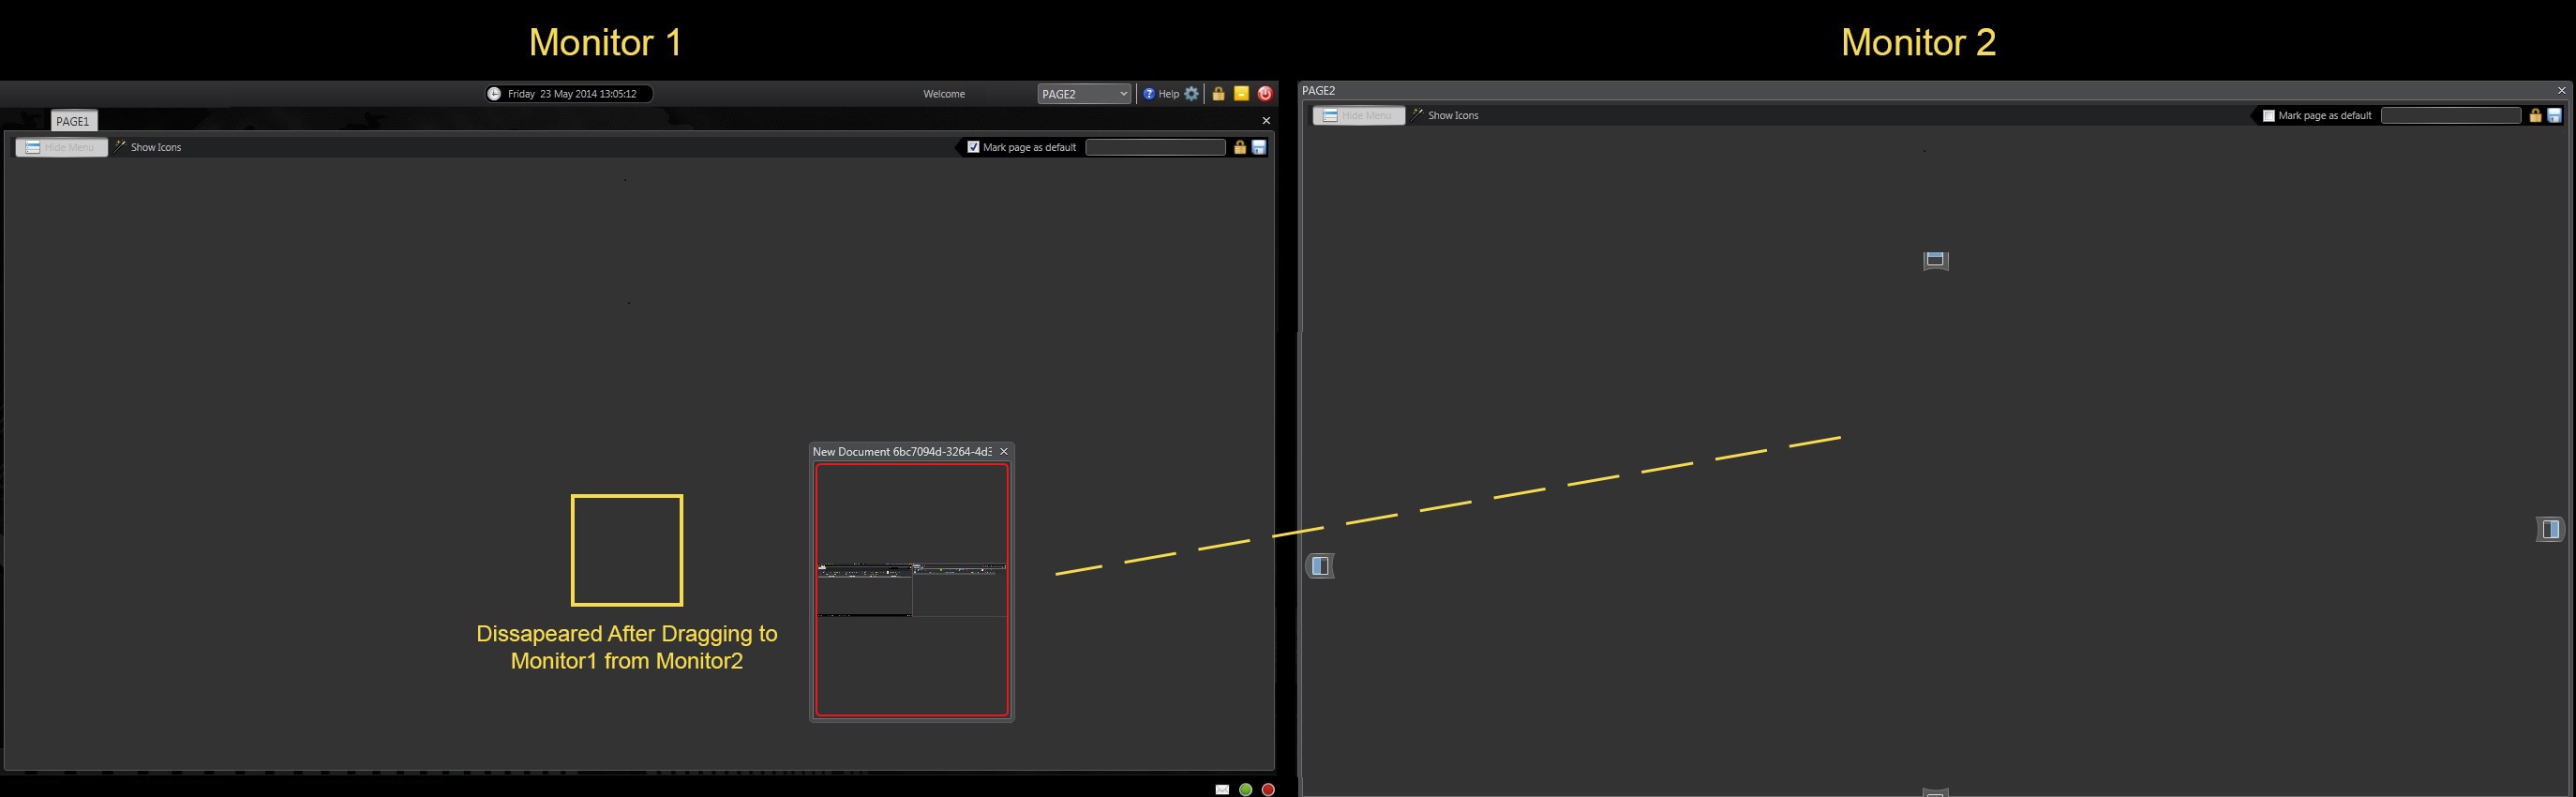Open the envelope messages icon in status bar
This screenshot has width=2576, height=797.
tap(1222, 790)
